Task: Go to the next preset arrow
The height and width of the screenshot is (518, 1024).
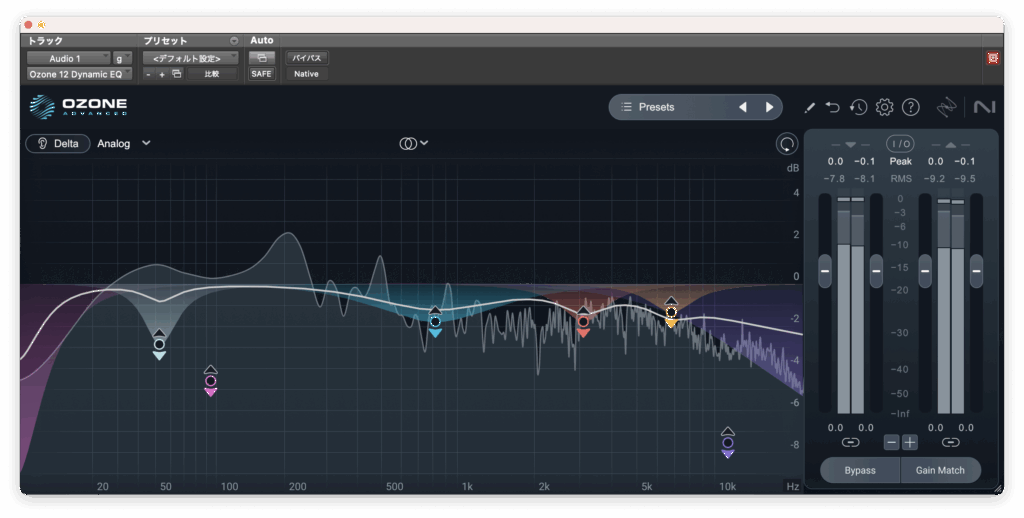Action: (x=769, y=107)
